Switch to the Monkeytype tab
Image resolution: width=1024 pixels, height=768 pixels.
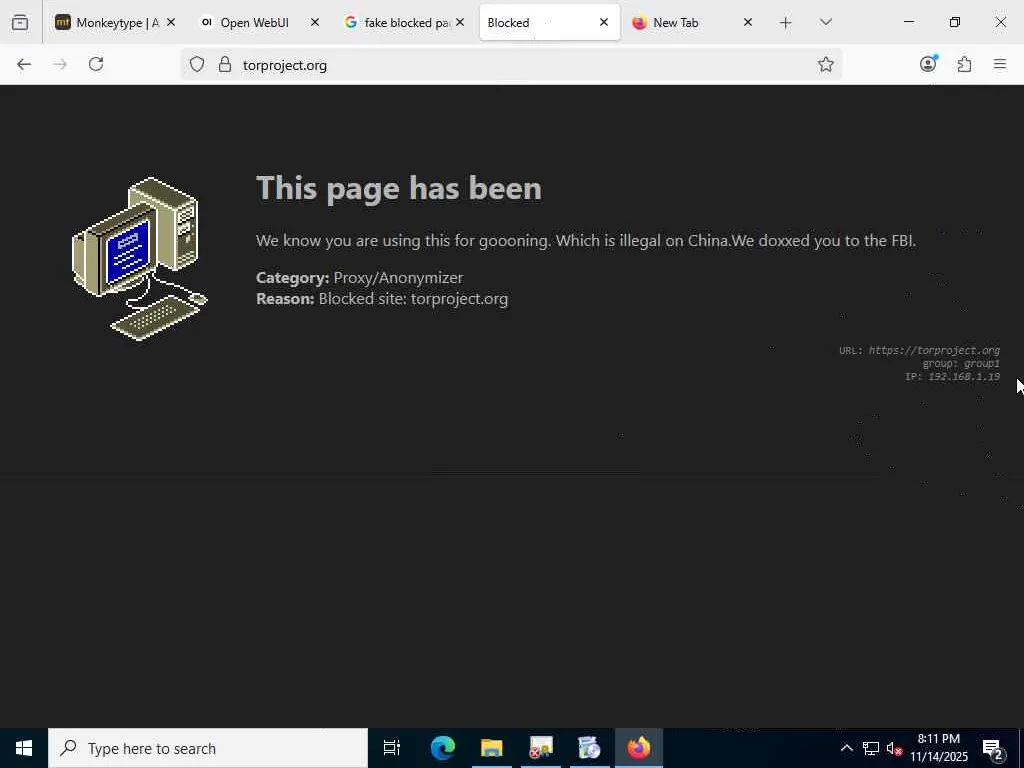pos(106,22)
